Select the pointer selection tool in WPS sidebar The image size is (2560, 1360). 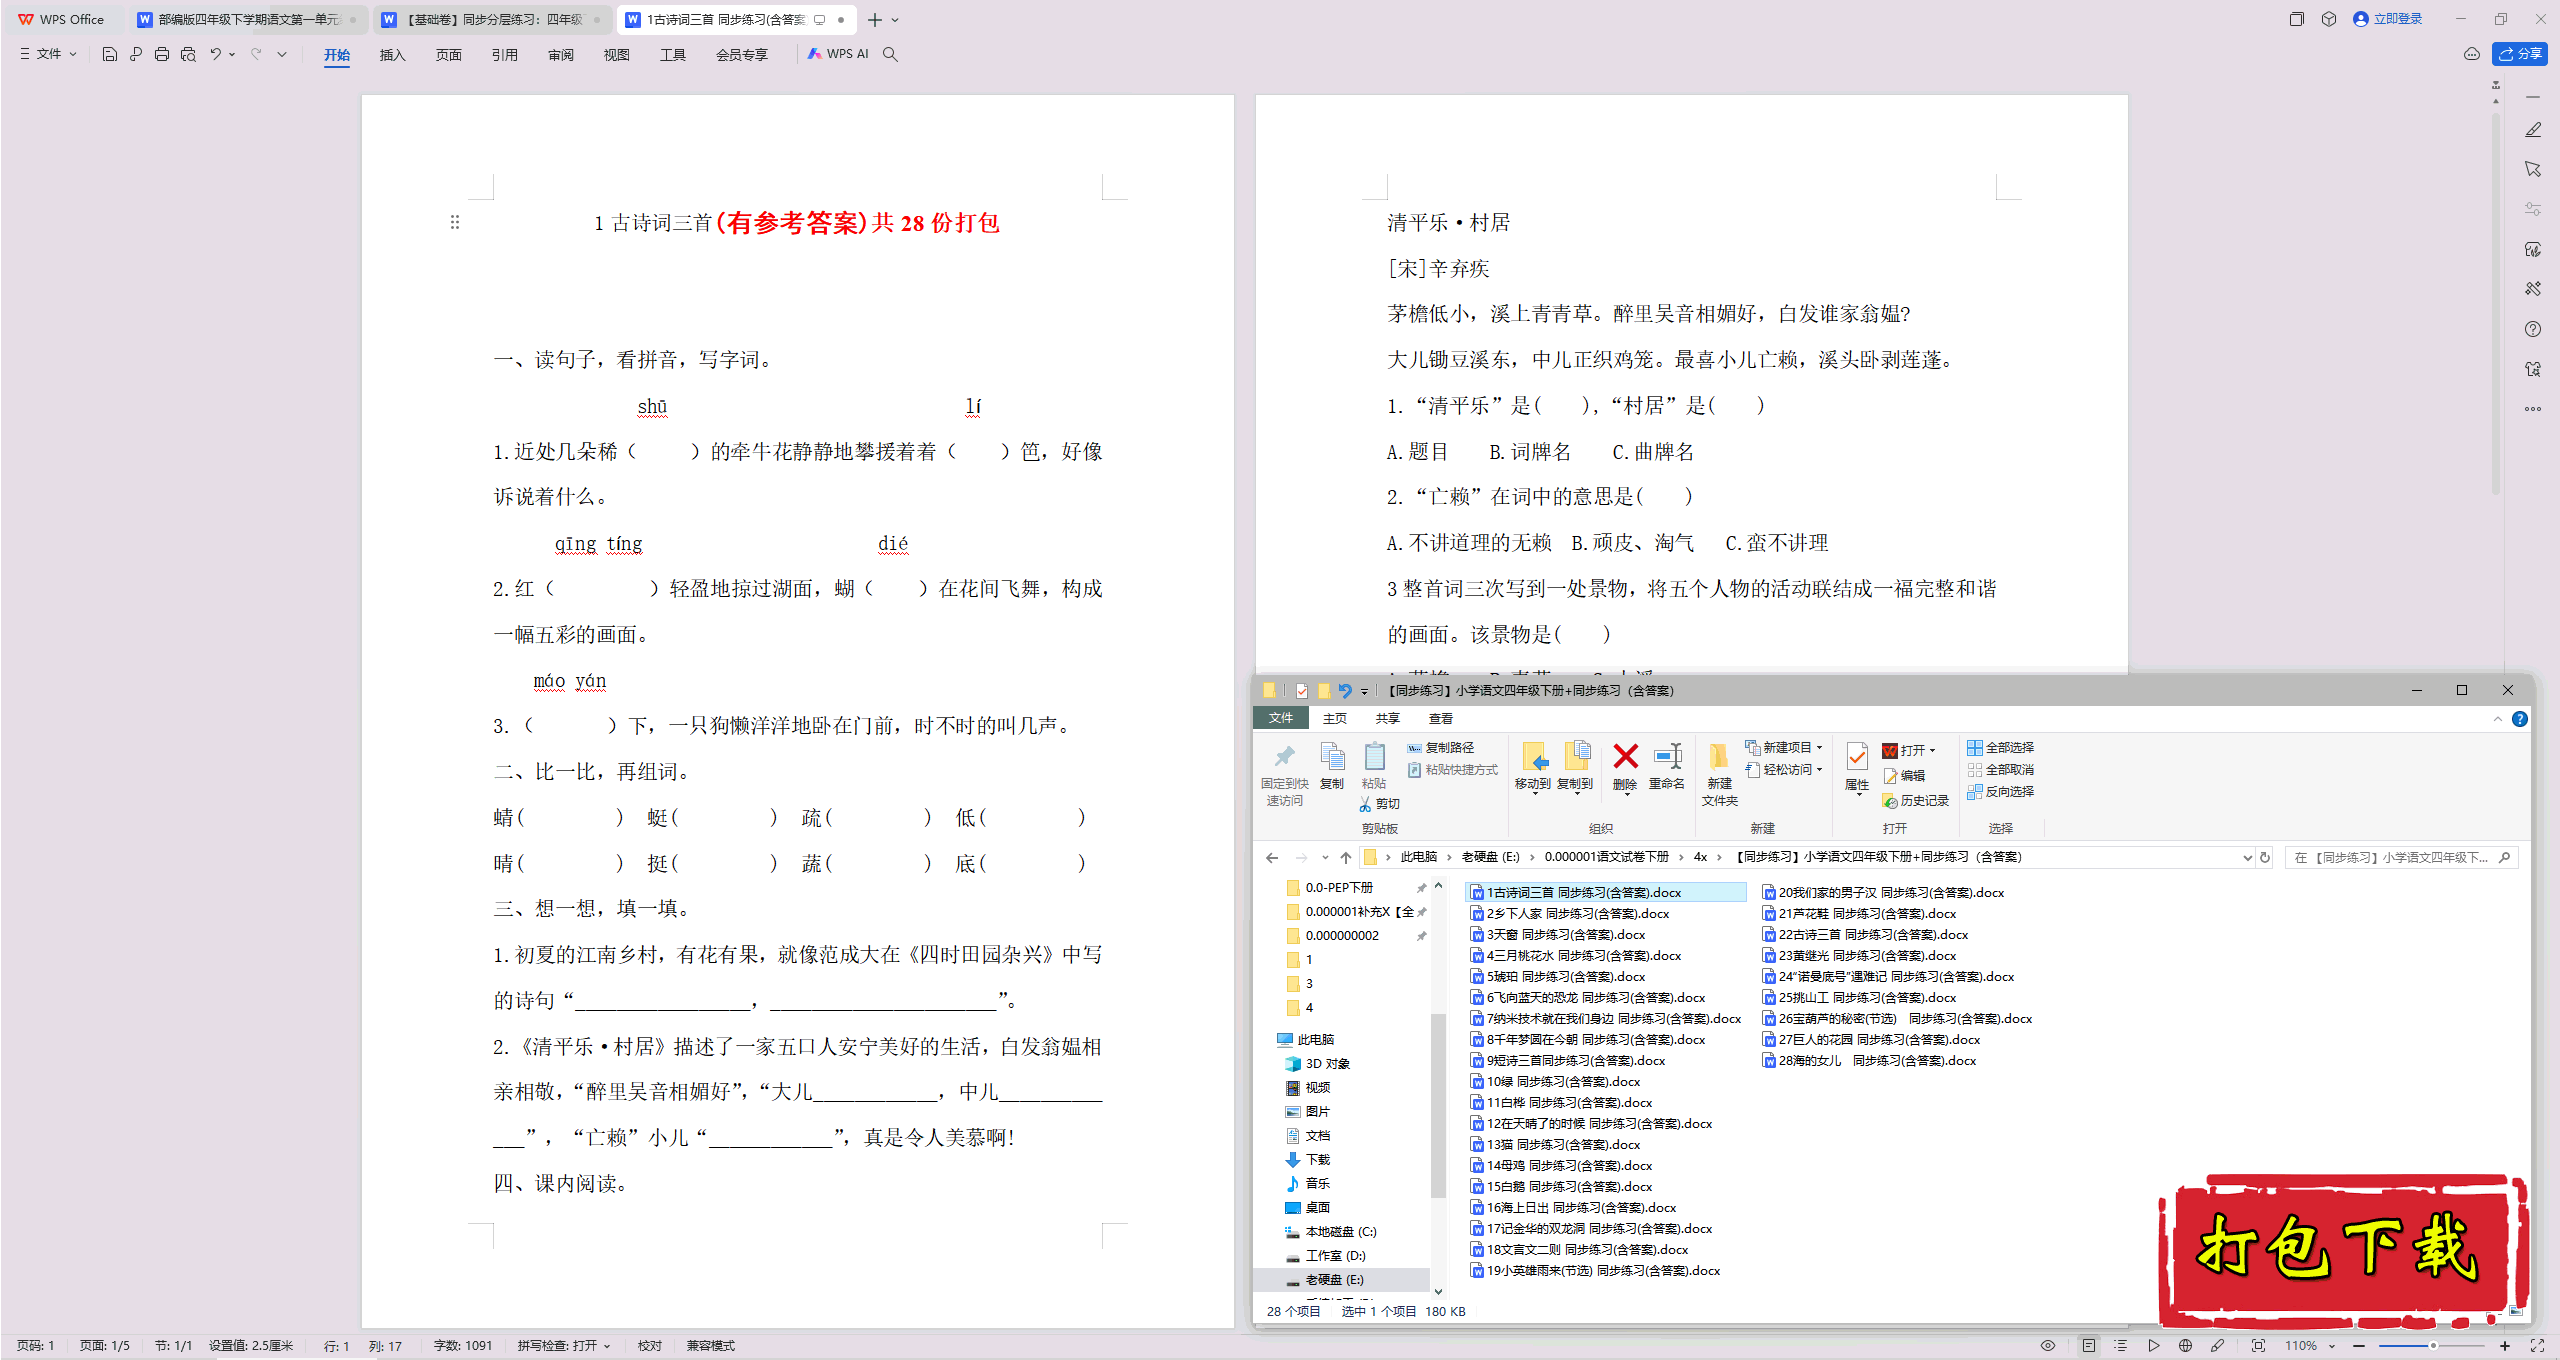pos(2532,169)
